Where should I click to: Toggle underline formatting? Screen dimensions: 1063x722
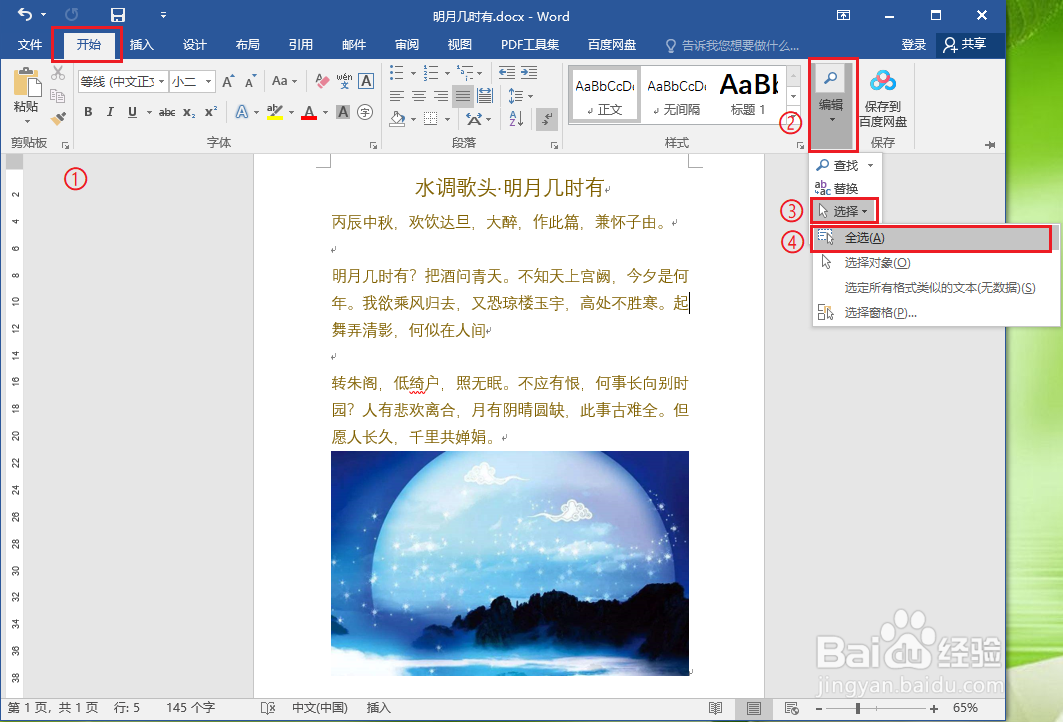(132, 110)
